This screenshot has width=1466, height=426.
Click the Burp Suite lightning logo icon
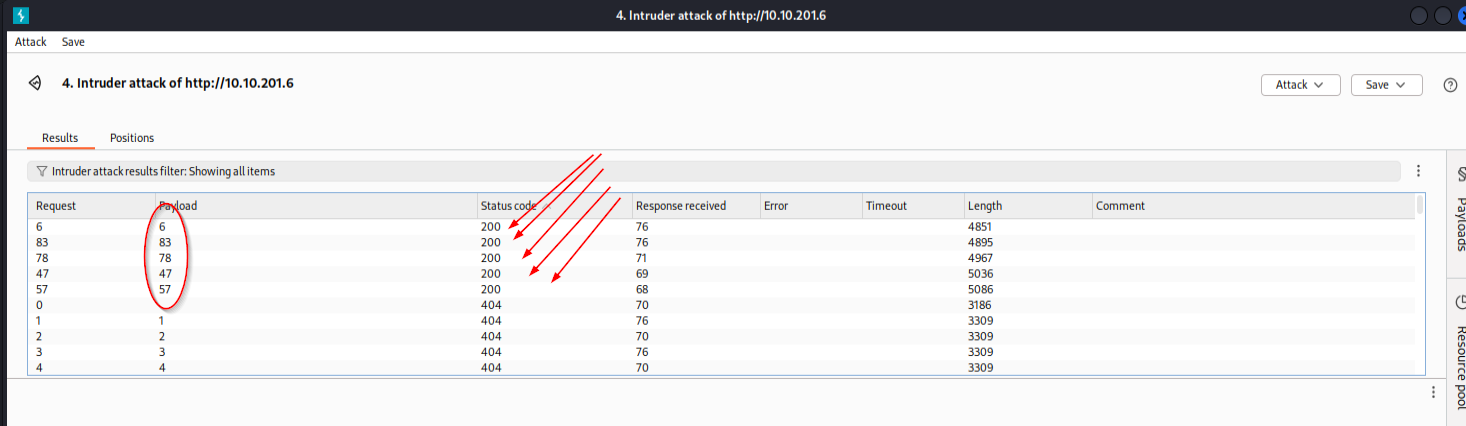[x=20, y=15]
